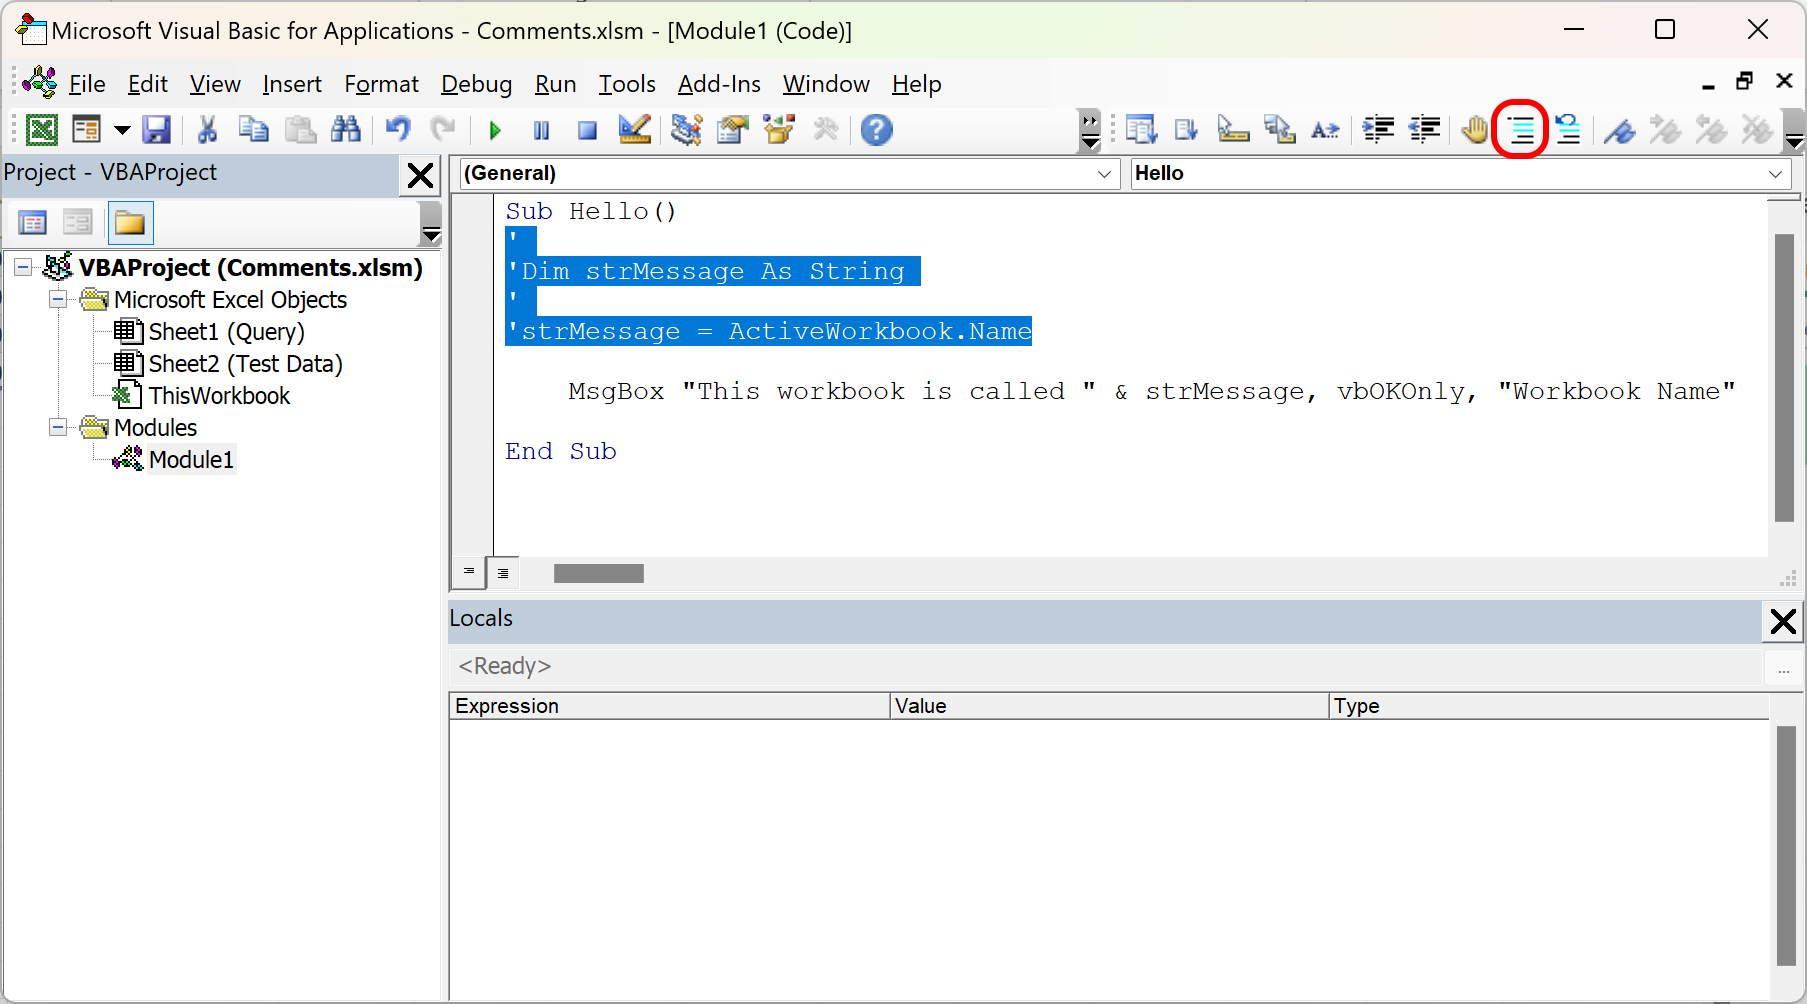Open Project Explorer toolbar icon
Image resolution: width=1807 pixels, height=1004 pixels.
click(686, 130)
